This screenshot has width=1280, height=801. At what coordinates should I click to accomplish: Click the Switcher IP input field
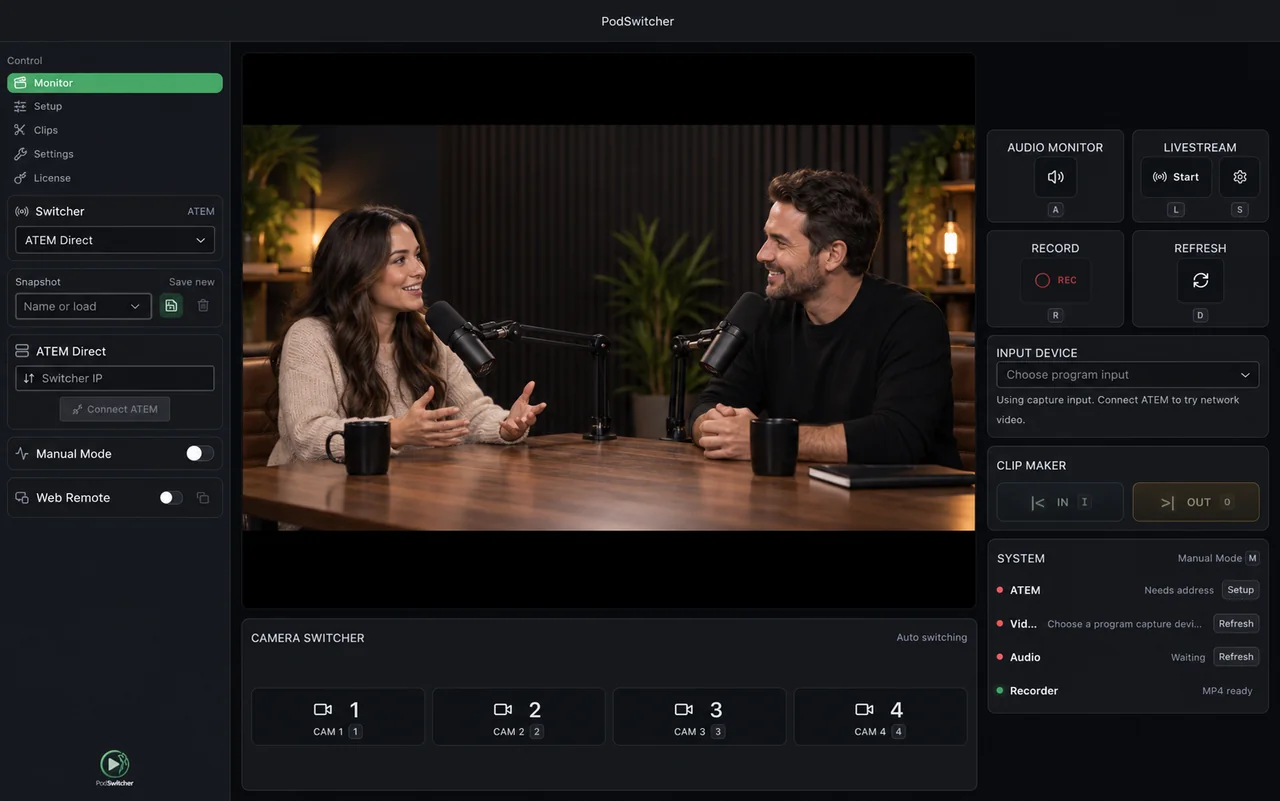[115, 378]
